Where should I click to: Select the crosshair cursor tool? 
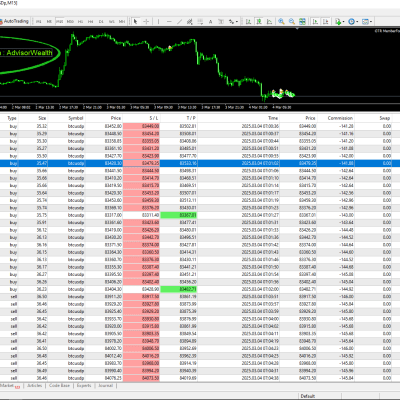(146, 22)
